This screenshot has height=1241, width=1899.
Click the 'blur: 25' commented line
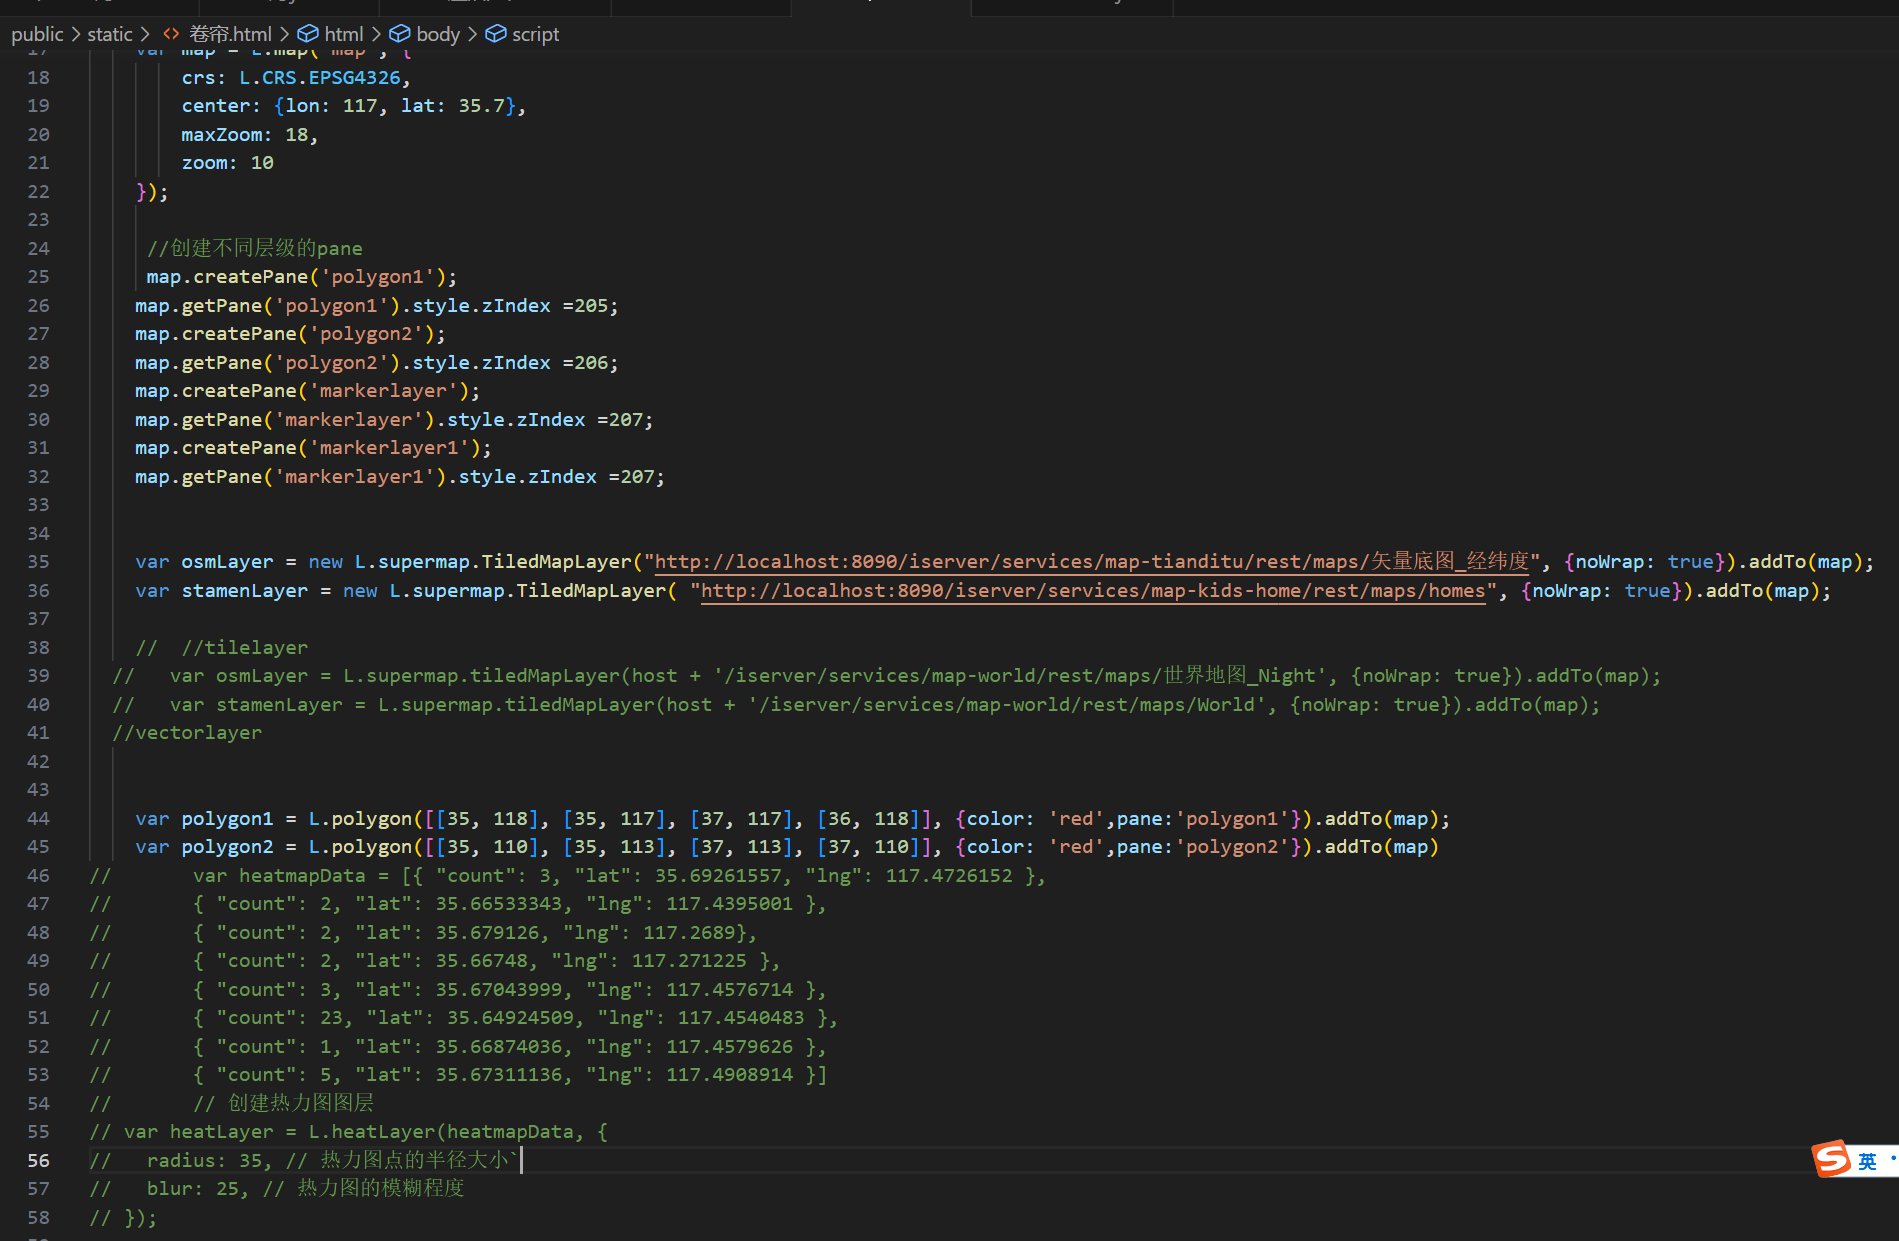coord(277,1188)
